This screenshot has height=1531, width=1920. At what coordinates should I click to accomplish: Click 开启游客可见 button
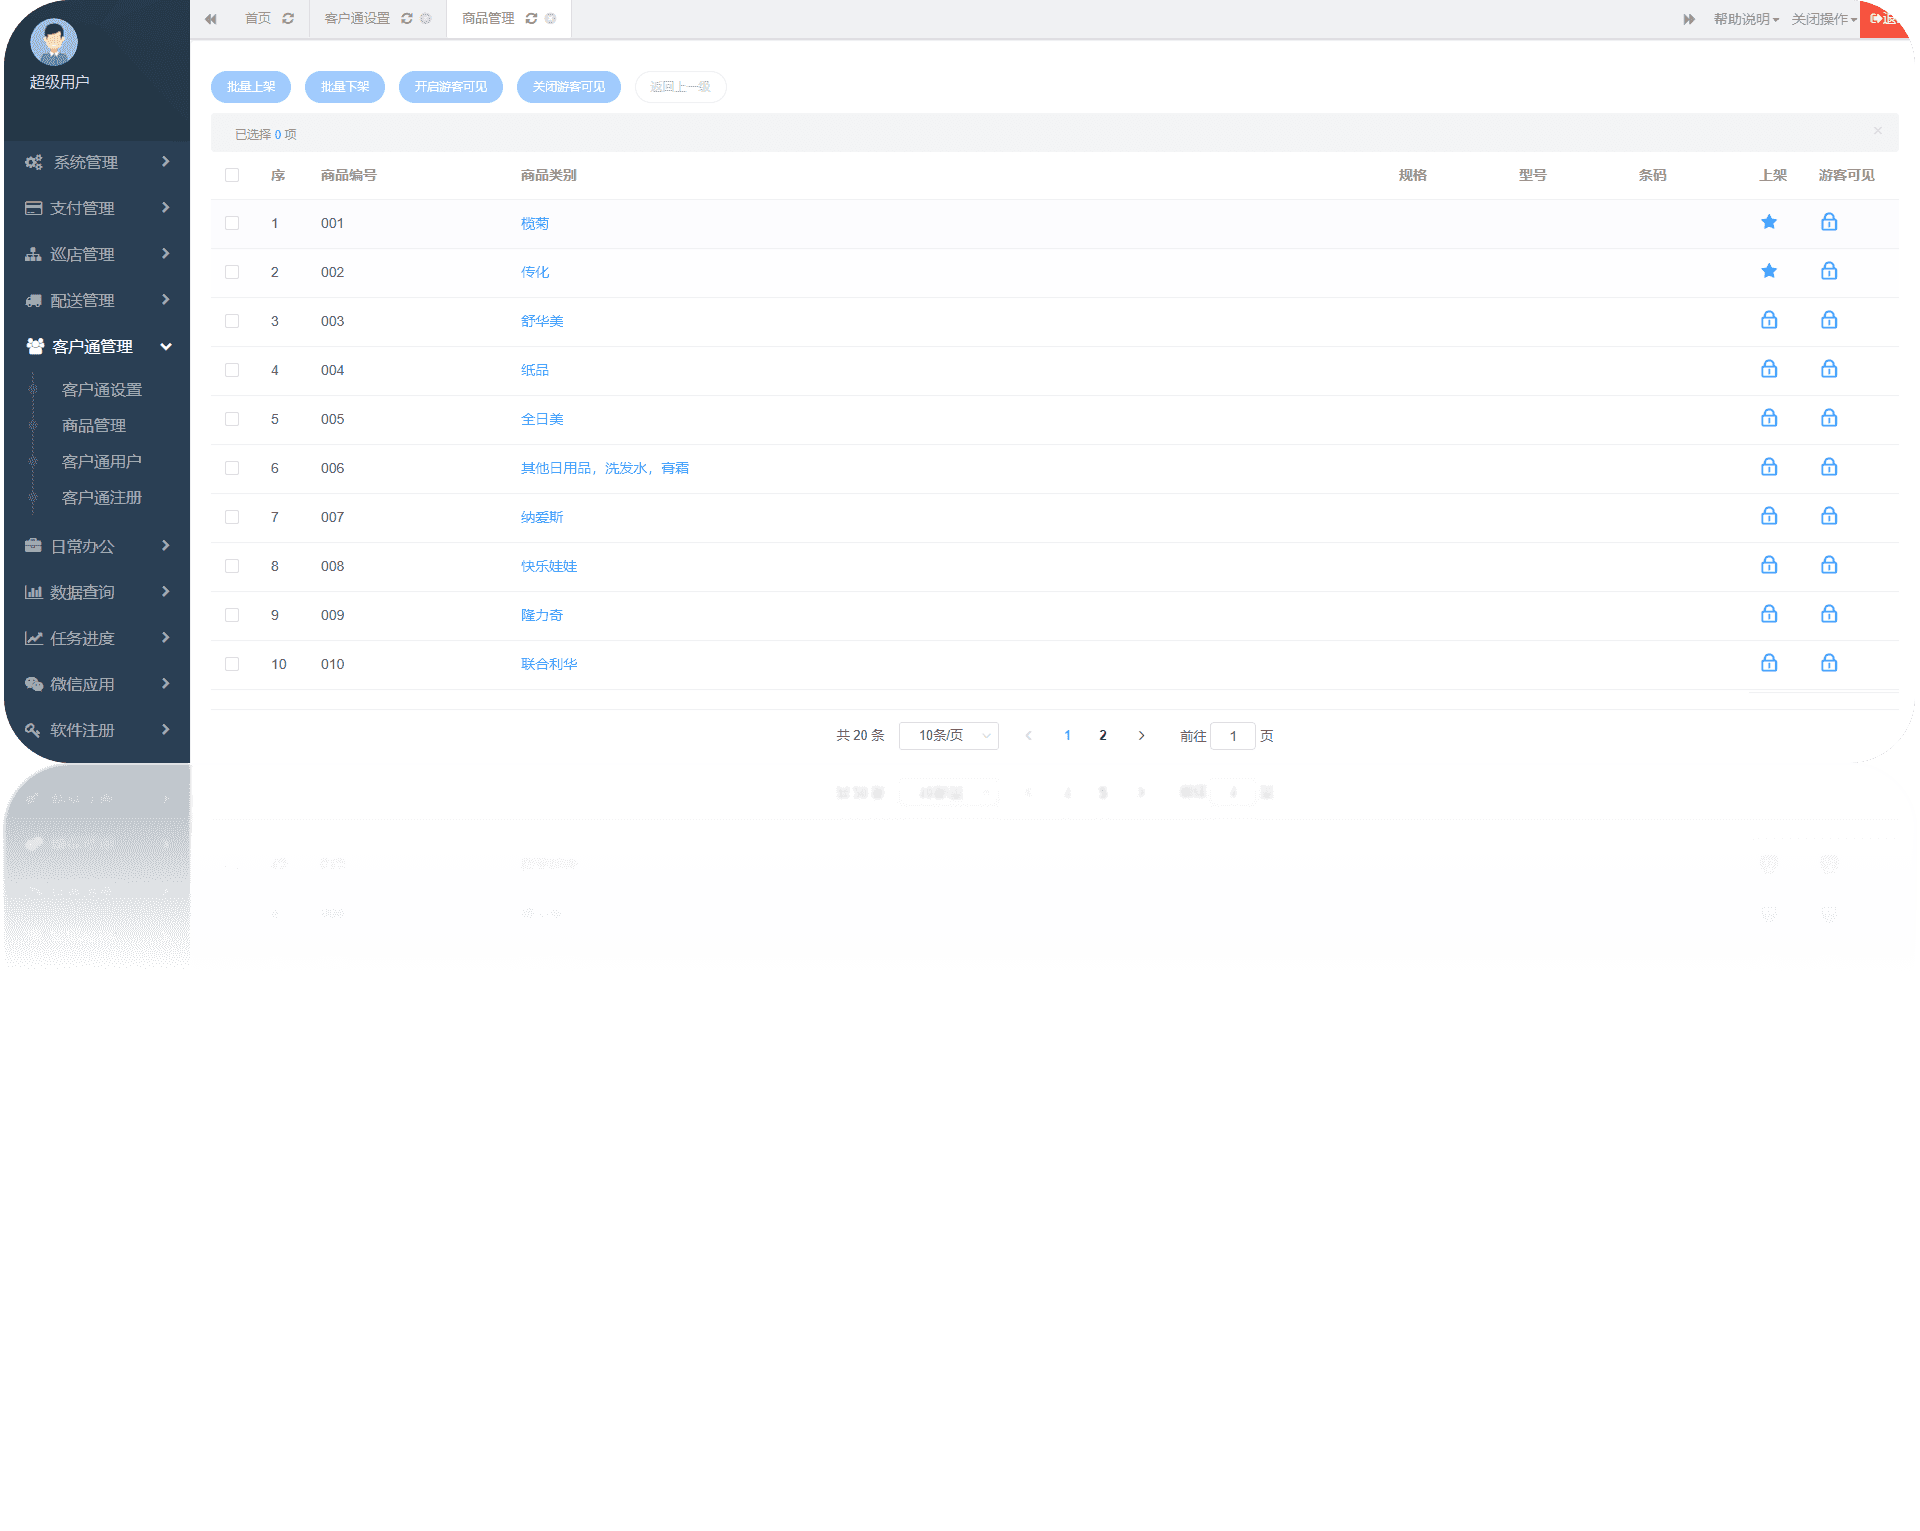(451, 86)
